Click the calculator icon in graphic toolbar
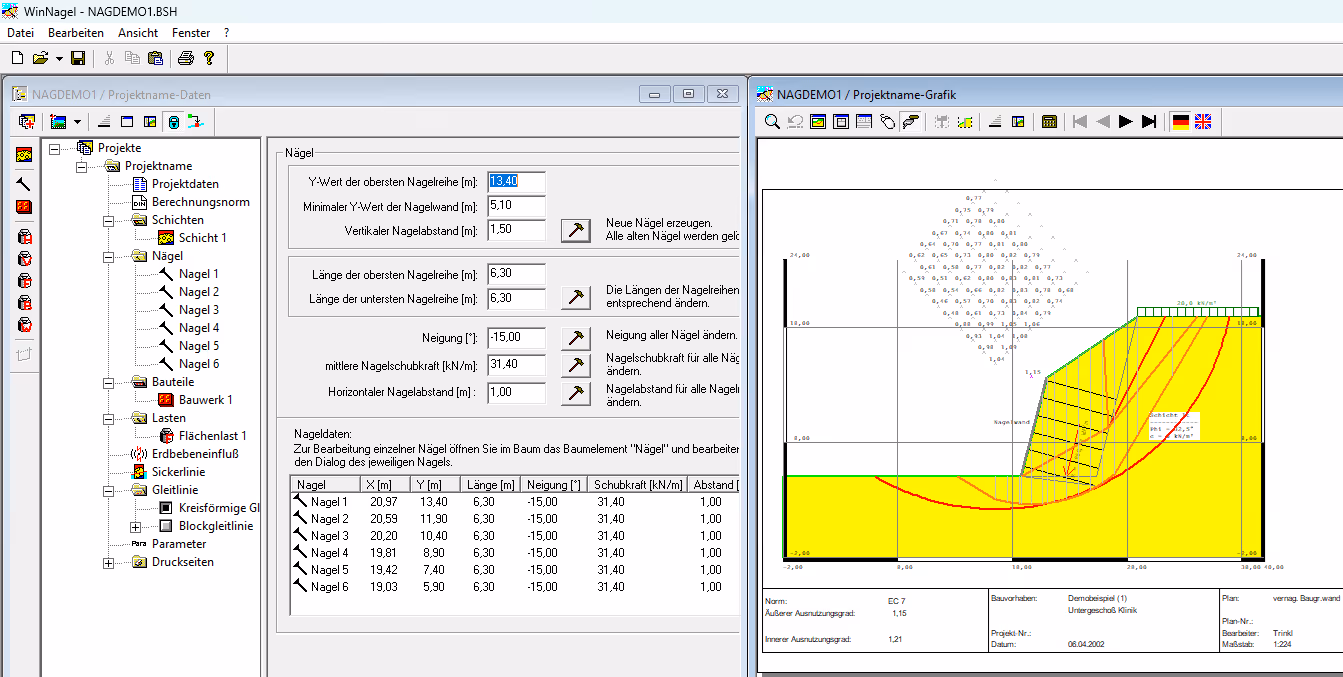 click(1049, 121)
